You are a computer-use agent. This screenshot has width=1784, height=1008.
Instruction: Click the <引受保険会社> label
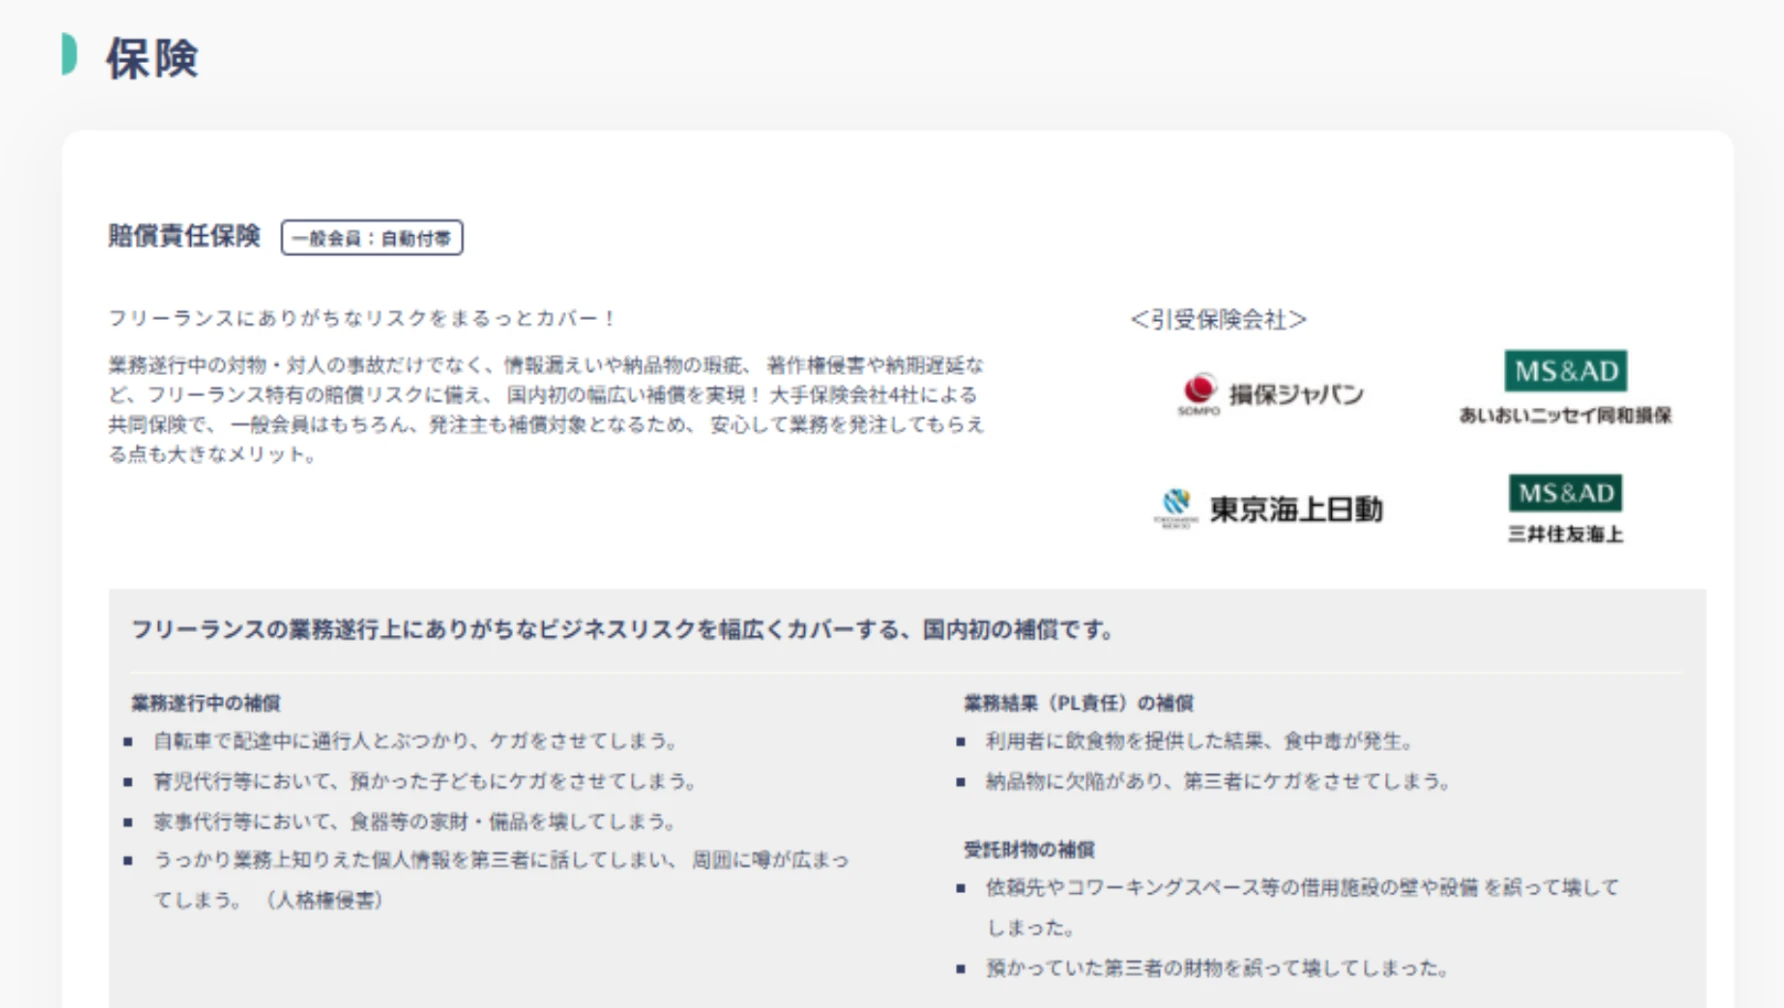click(1218, 319)
